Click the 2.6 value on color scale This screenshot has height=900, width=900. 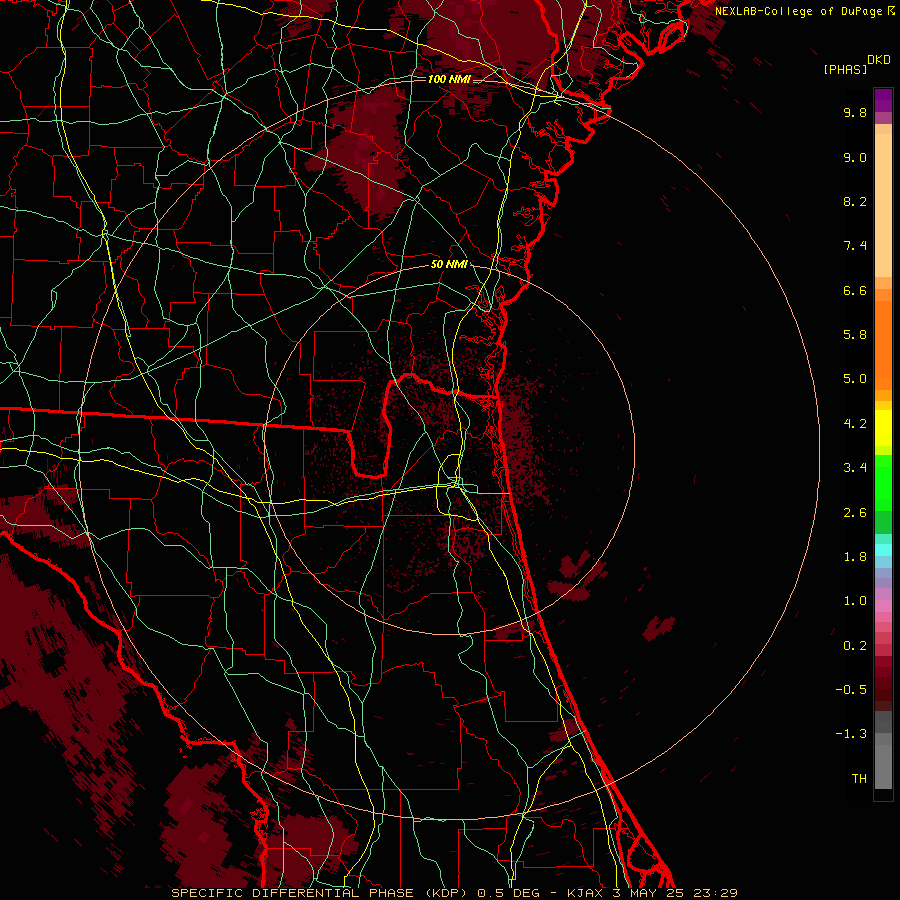pos(855,513)
